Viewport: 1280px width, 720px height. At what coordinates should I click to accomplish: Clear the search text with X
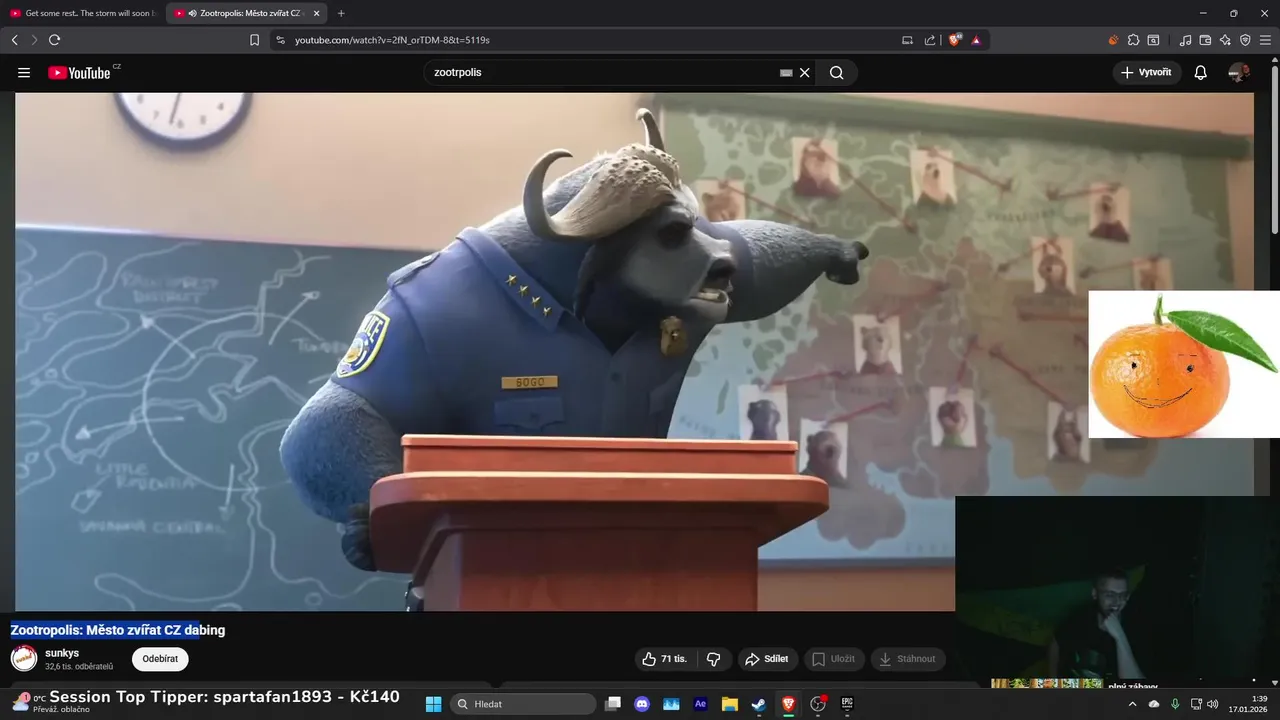(805, 72)
